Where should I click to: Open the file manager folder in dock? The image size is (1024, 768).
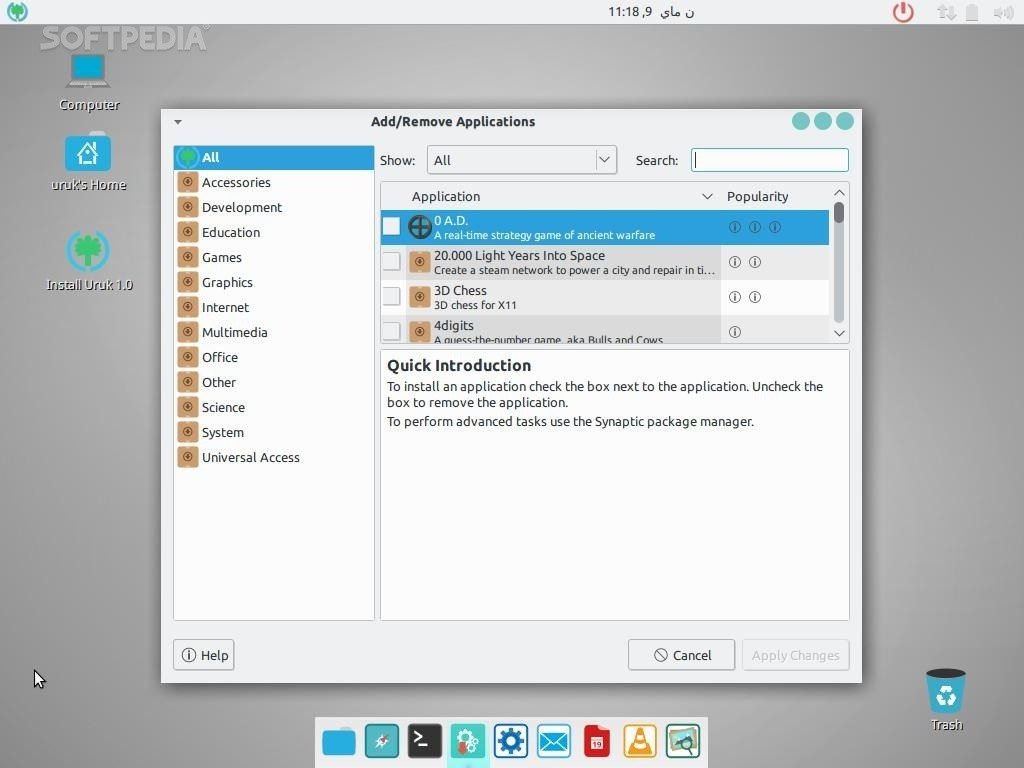339,741
